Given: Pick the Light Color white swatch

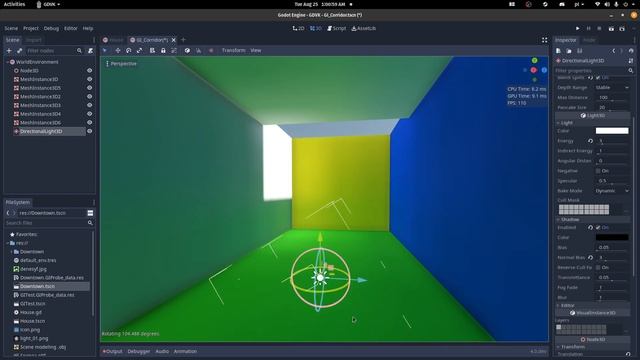Looking at the screenshot, I should pyautogui.click(x=612, y=131).
